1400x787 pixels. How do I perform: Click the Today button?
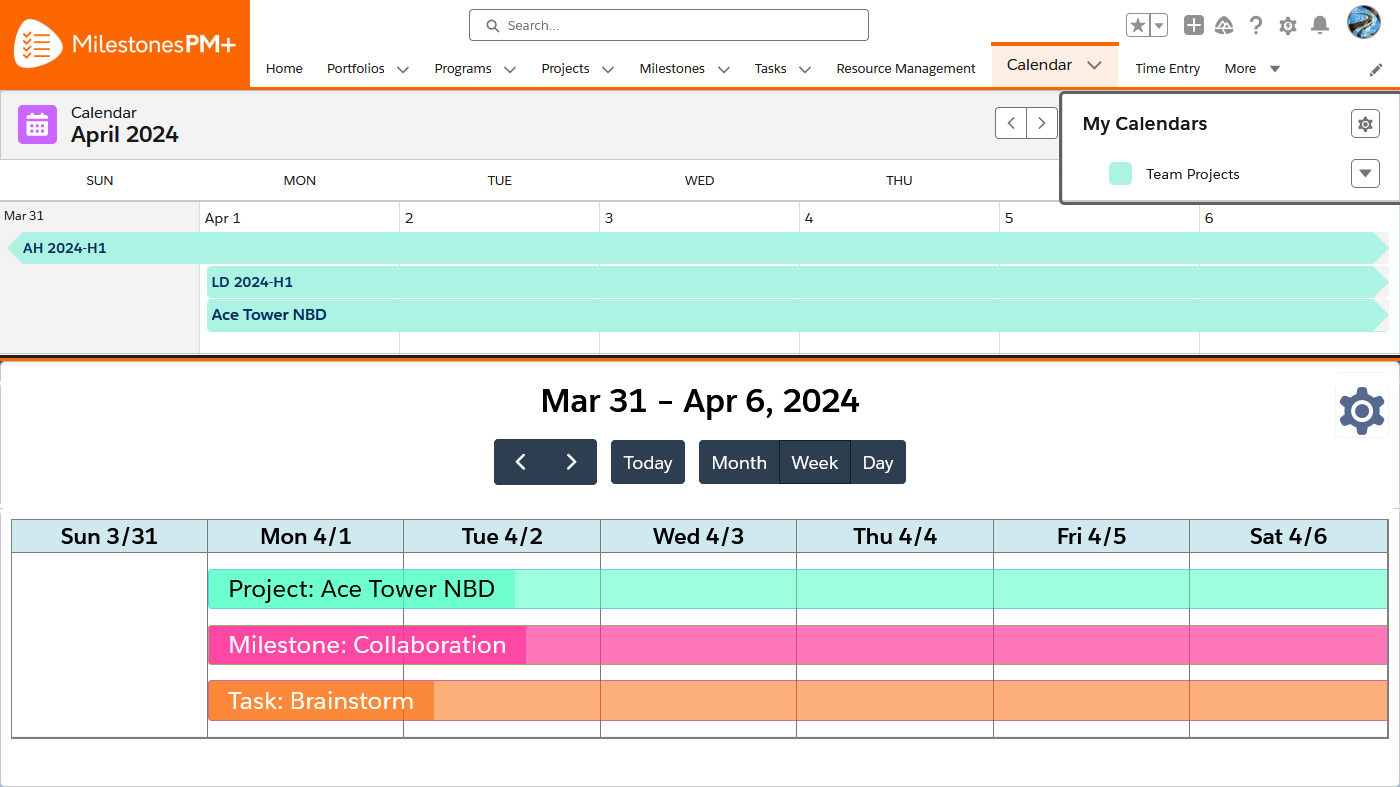pos(648,462)
